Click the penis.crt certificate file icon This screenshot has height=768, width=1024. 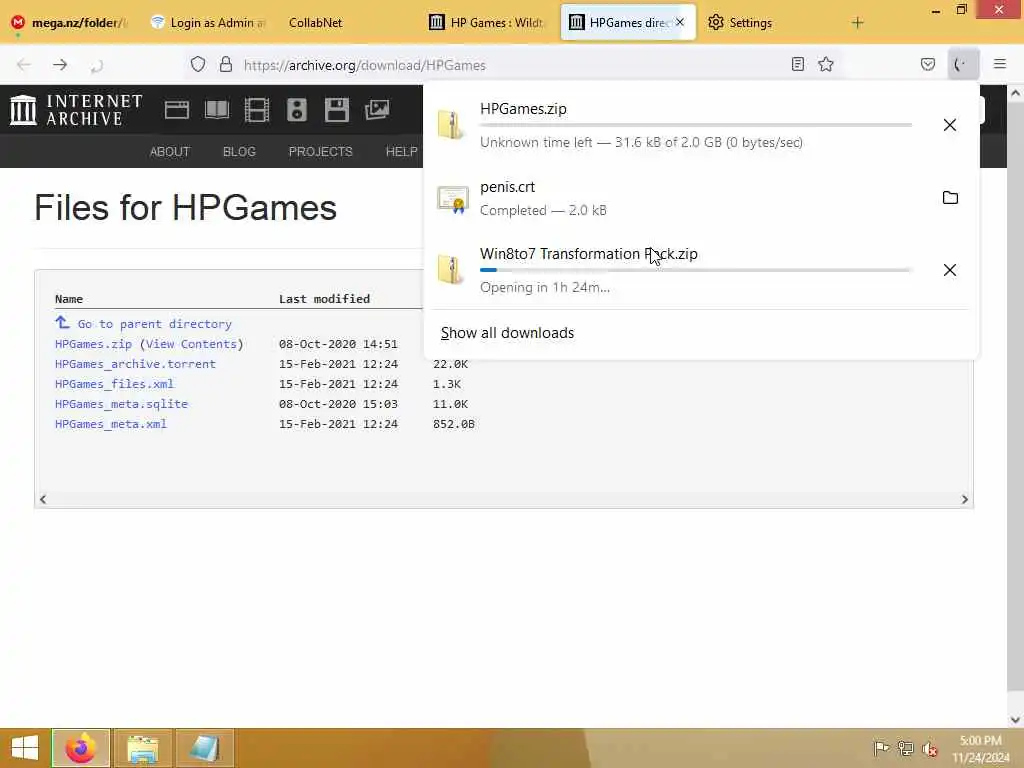(x=453, y=199)
